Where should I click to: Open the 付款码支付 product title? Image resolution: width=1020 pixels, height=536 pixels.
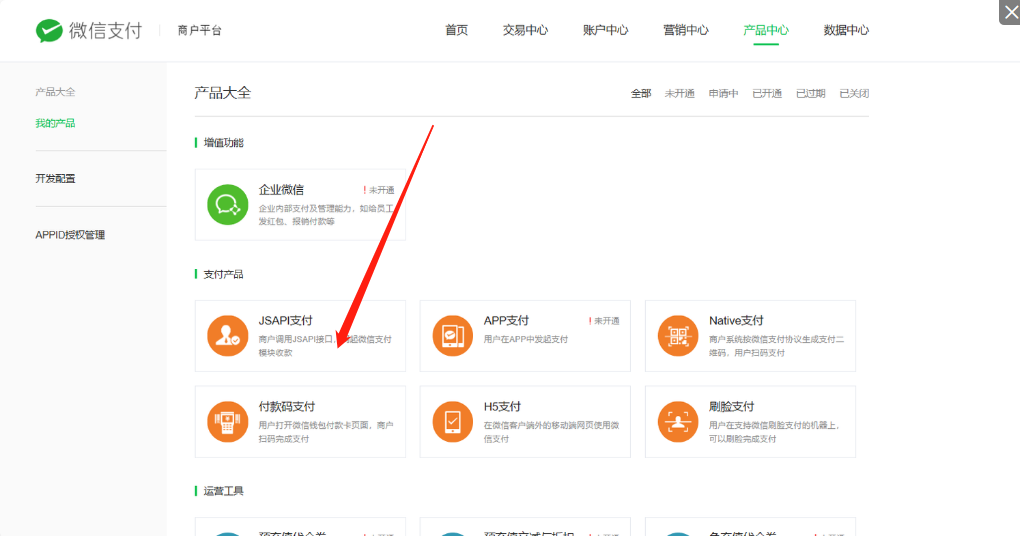point(287,407)
